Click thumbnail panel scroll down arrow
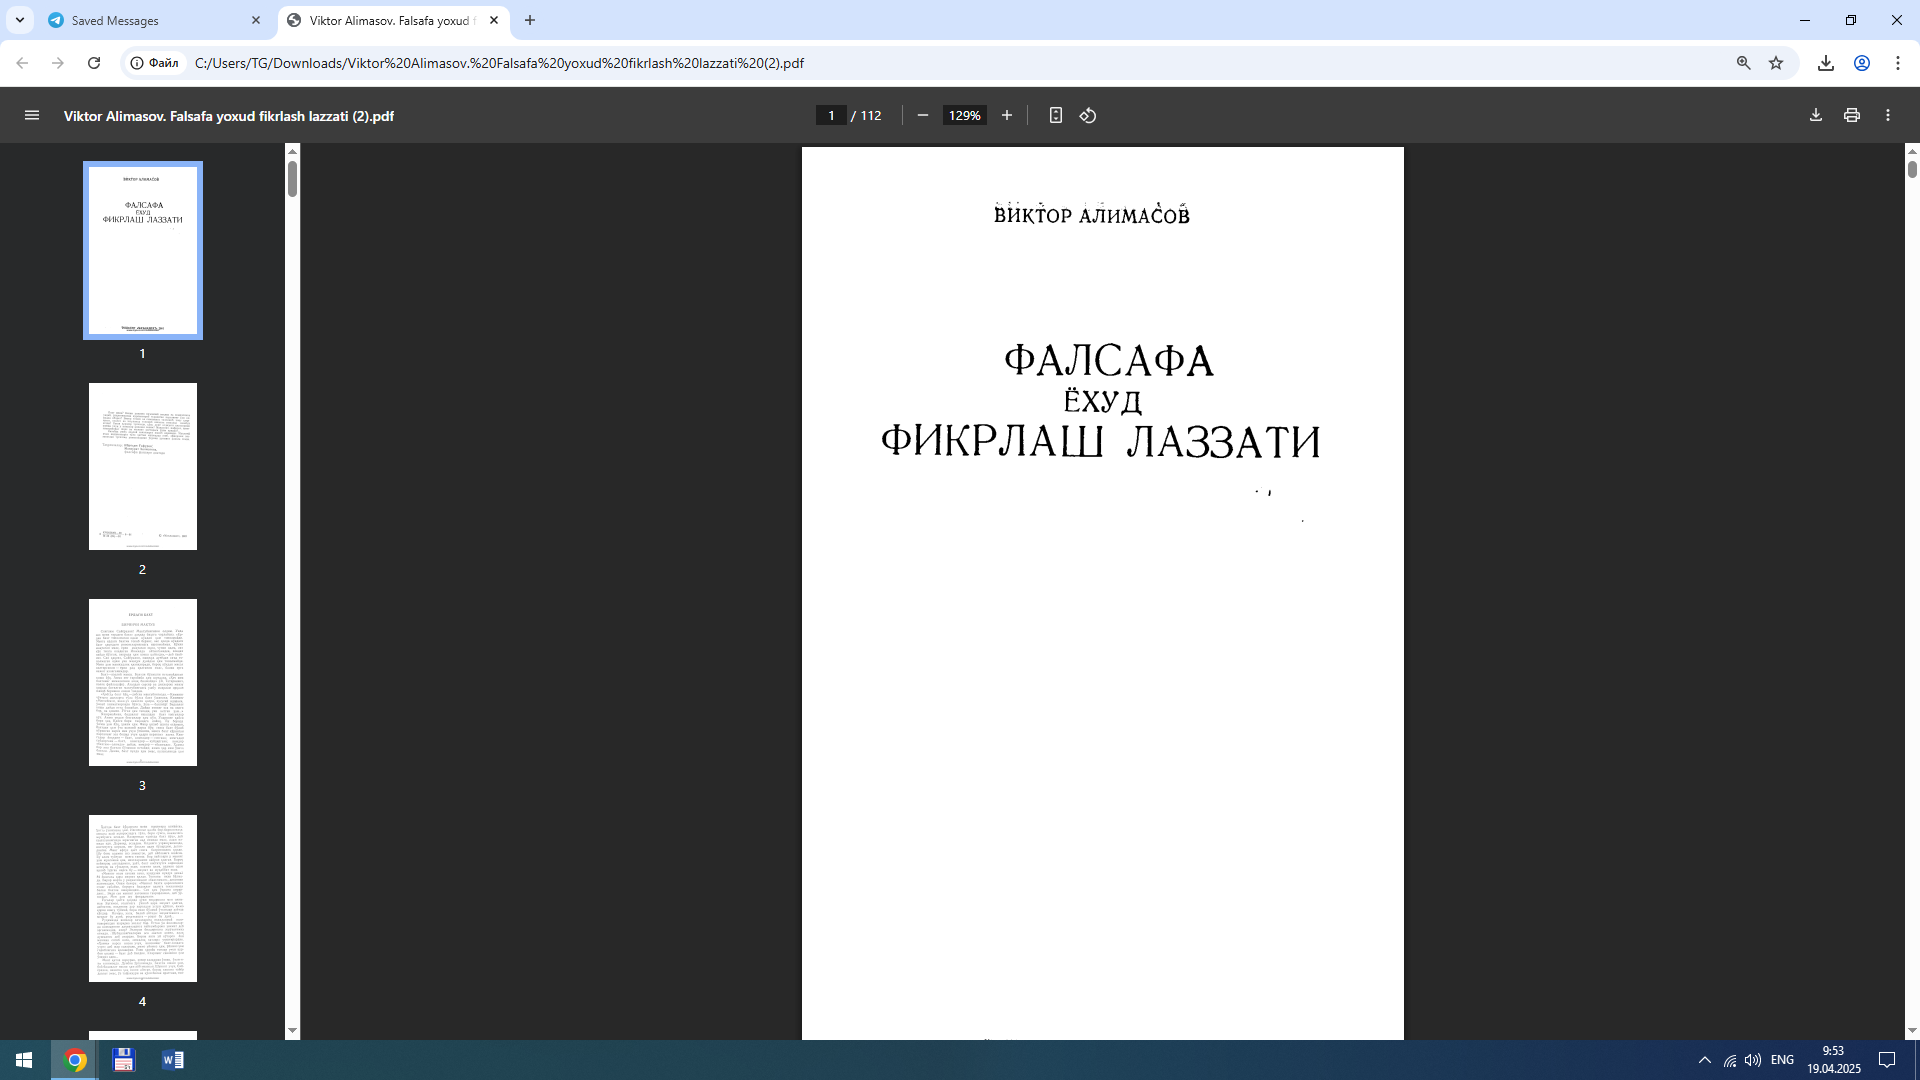Image resolution: width=1920 pixels, height=1080 pixels. (293, 1031)
